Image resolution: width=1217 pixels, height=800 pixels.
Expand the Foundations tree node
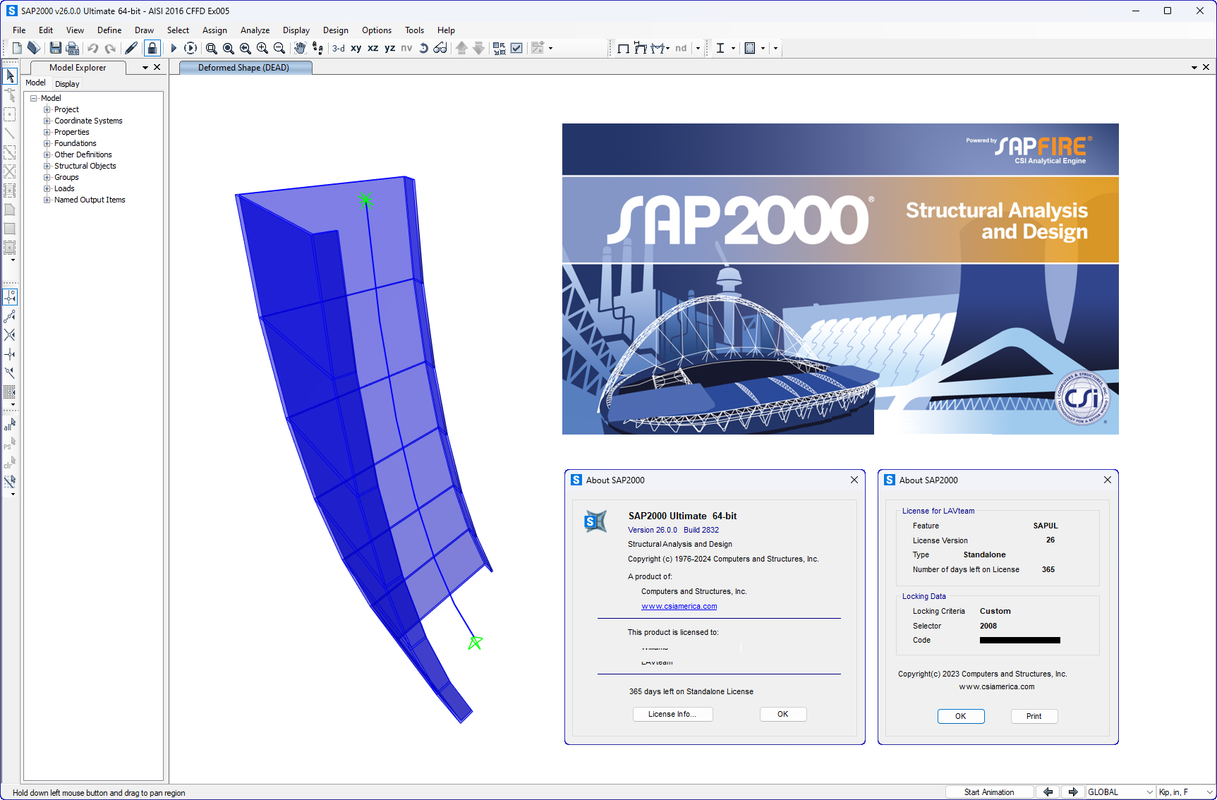(47, 143)
